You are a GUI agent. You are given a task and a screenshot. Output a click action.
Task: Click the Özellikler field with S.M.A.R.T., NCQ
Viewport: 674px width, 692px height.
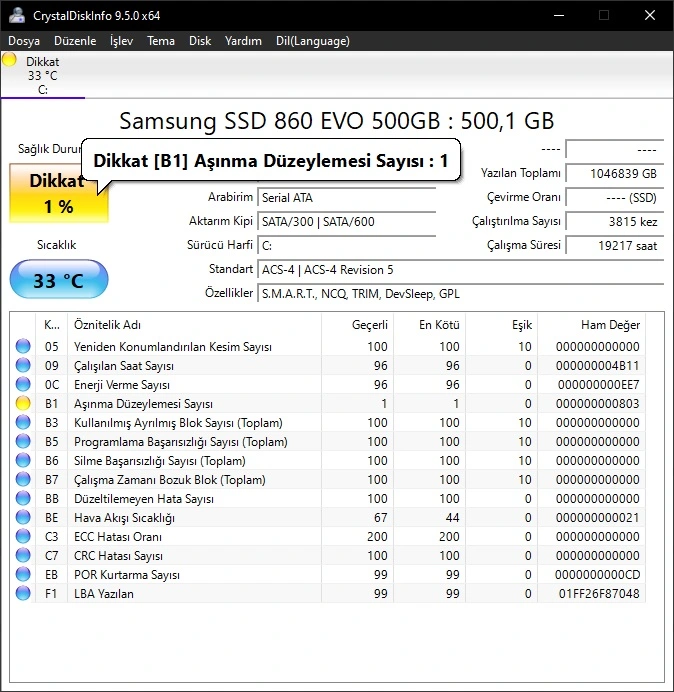tap(461, 293)
